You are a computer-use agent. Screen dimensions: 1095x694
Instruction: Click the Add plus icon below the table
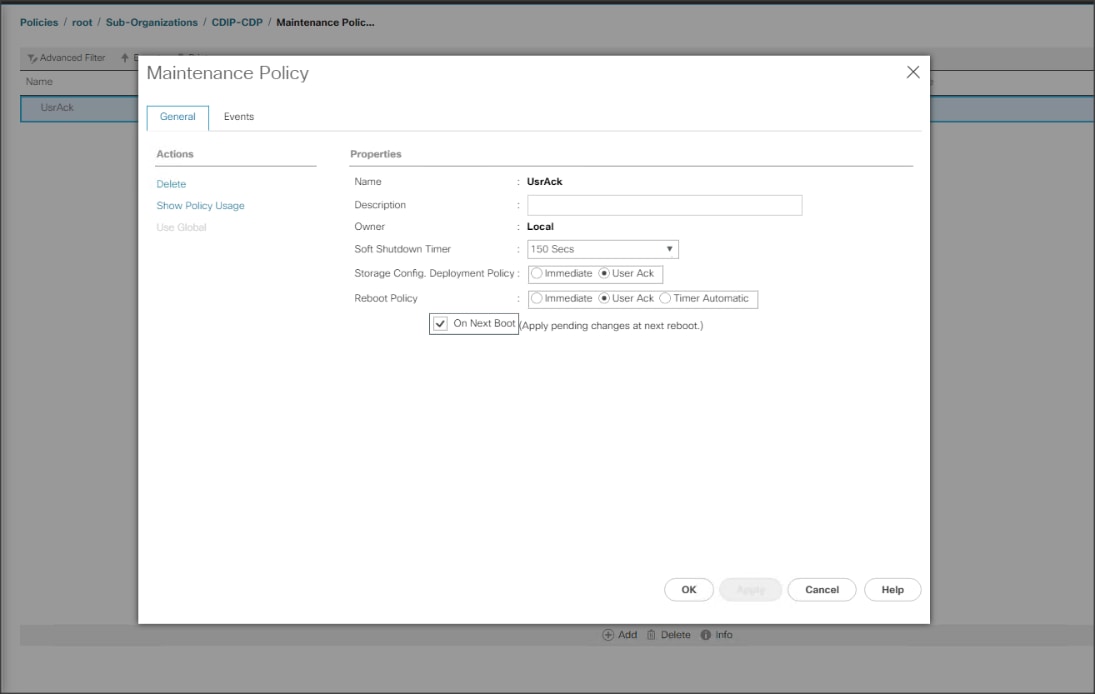pyautogui.click(x=608, y=635)
